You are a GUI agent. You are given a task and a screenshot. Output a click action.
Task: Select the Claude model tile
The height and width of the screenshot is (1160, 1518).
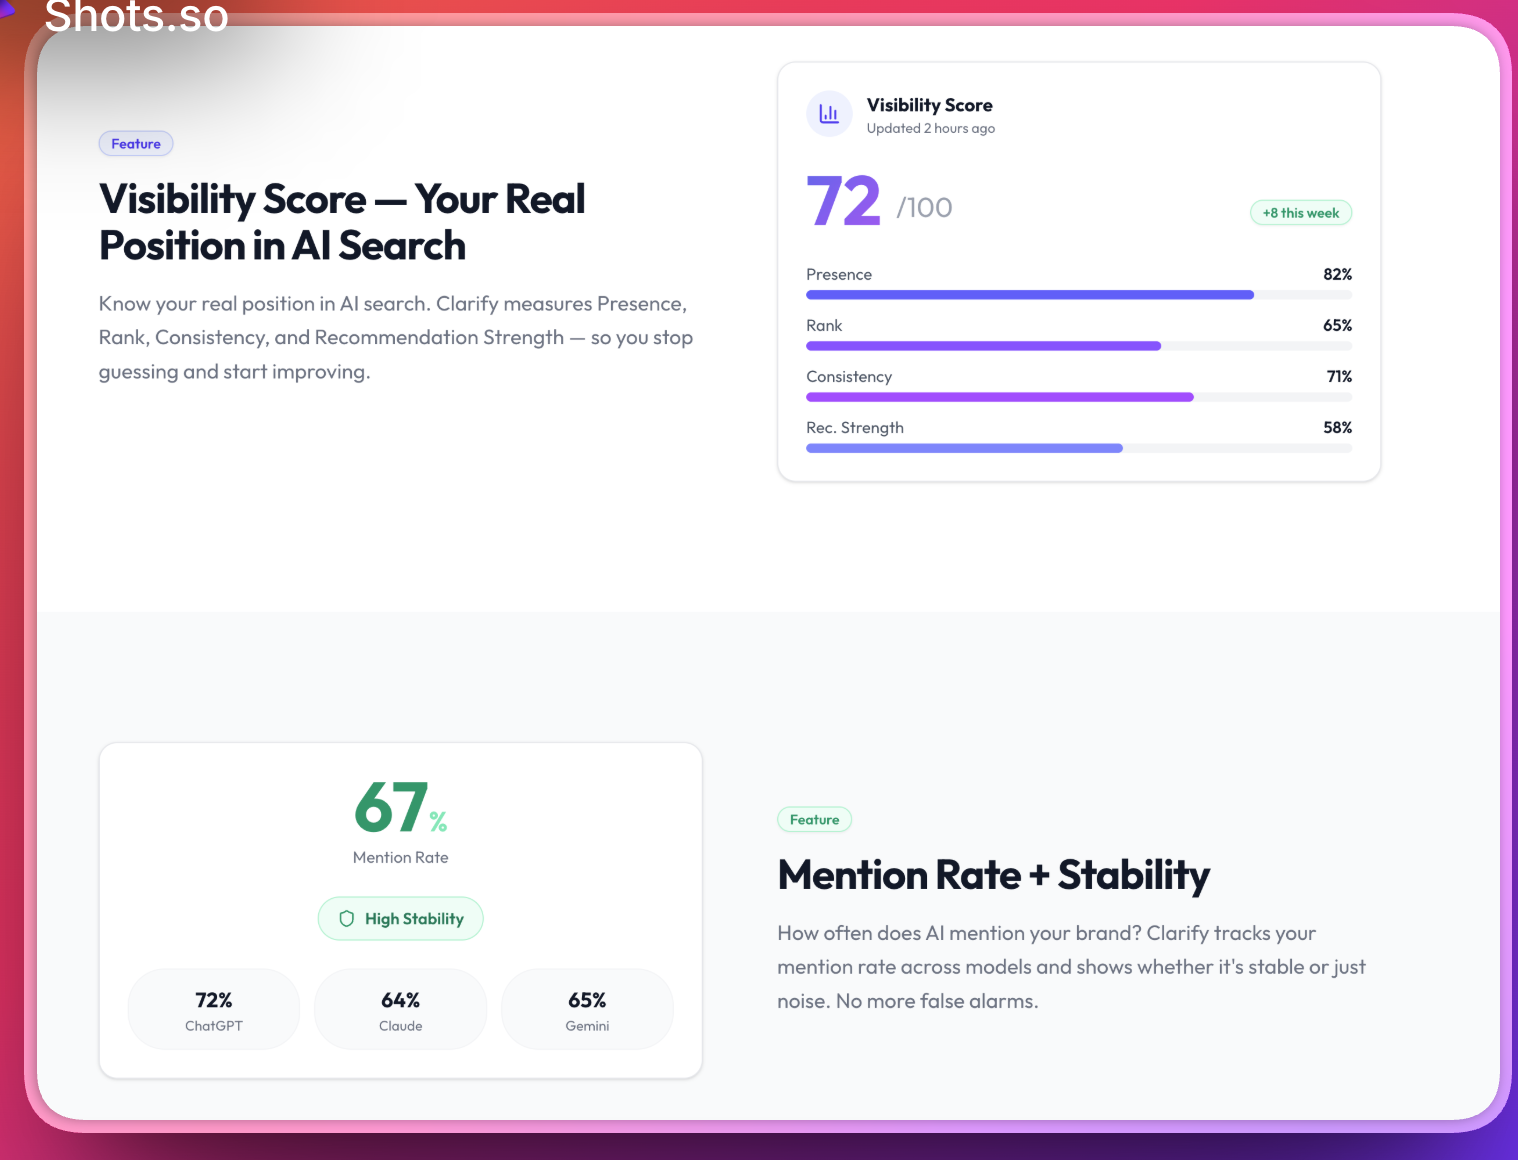tap(400, 1009)
